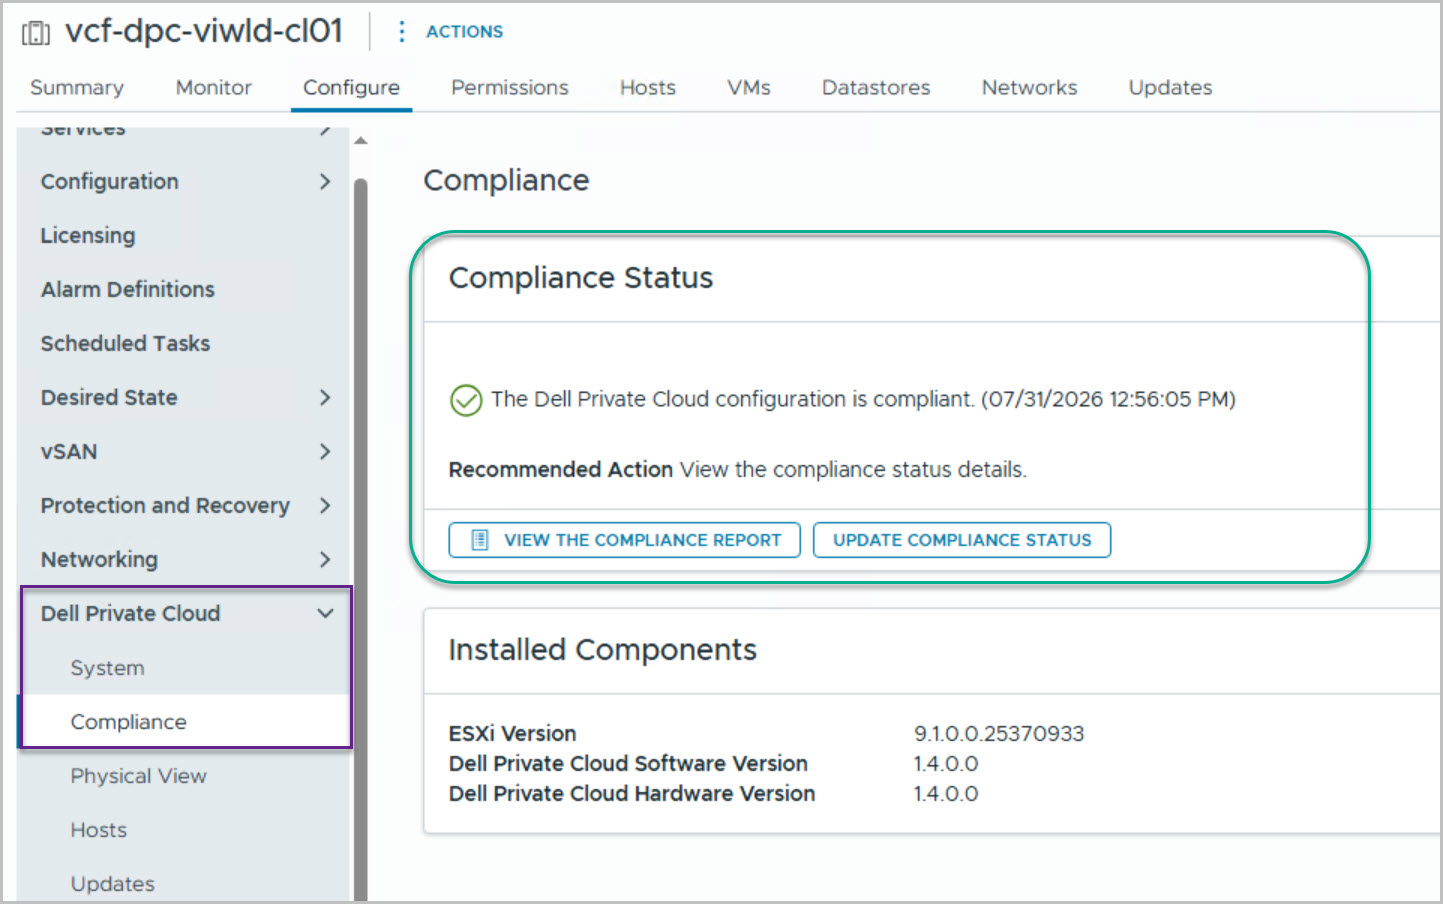Select Configuration in the sidebar
The image size is (1443, 904).
coord(110,182)
